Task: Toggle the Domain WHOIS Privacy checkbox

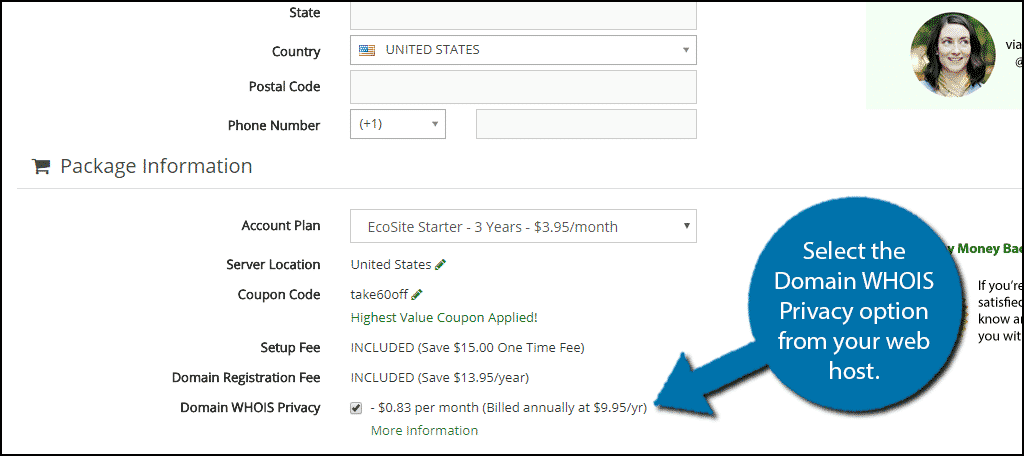Action: (356, 408)
